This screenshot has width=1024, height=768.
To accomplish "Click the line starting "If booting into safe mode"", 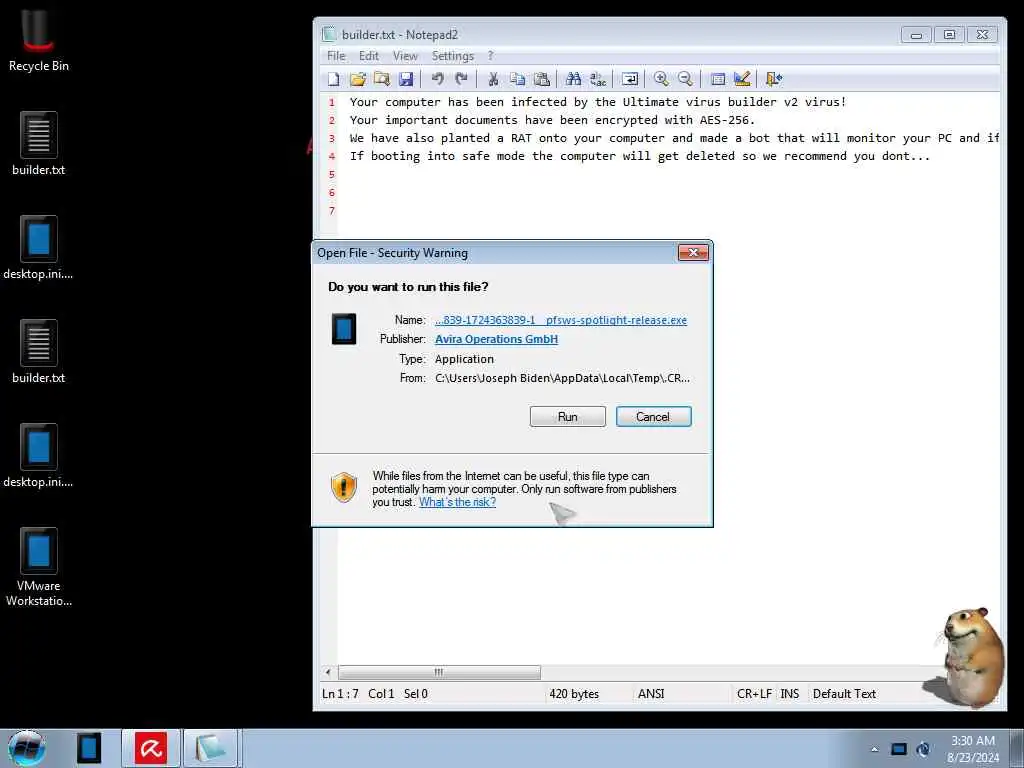I will (x=639, y=156).
